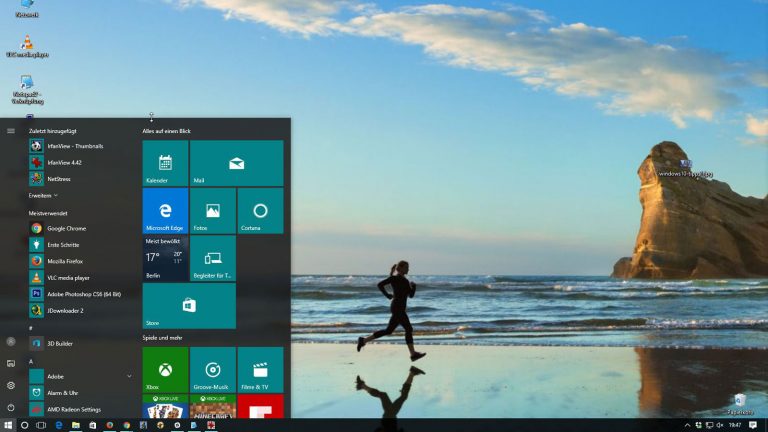Open Cortana search circle on taskbar

(x=24, y=425)
